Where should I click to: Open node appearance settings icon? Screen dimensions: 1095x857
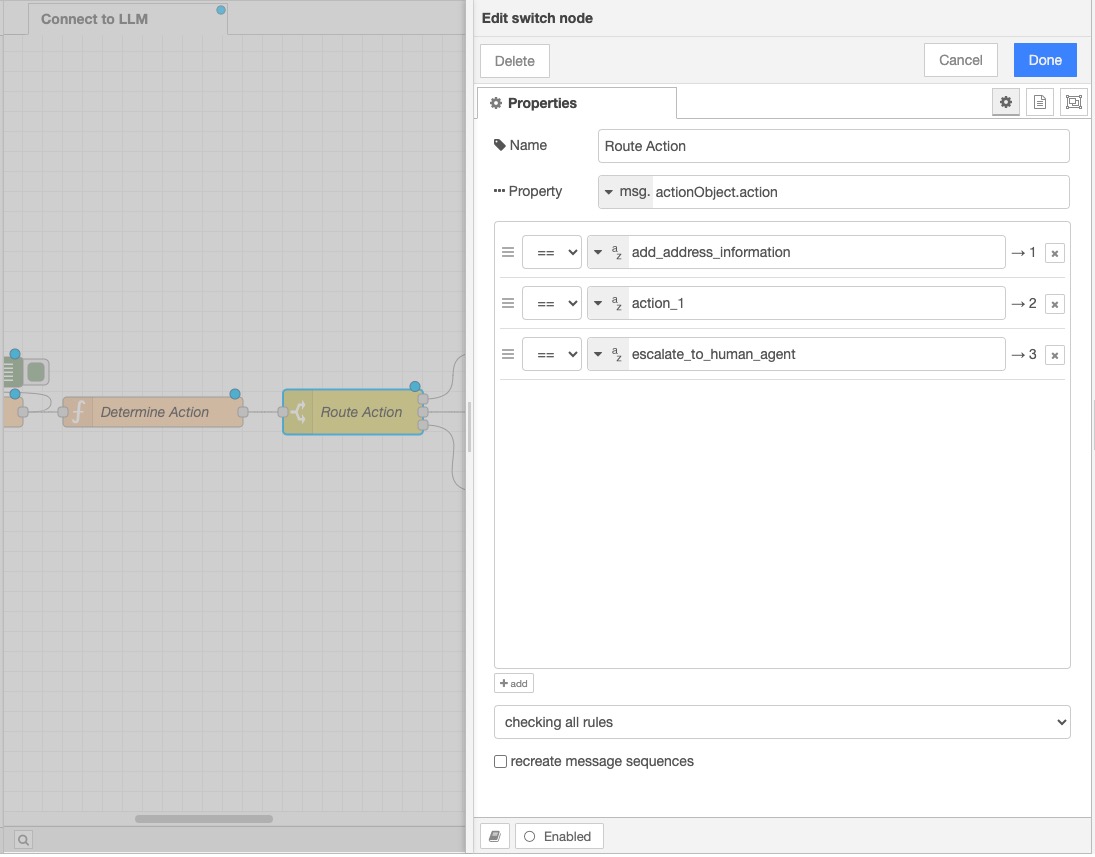pos(1073,102)
